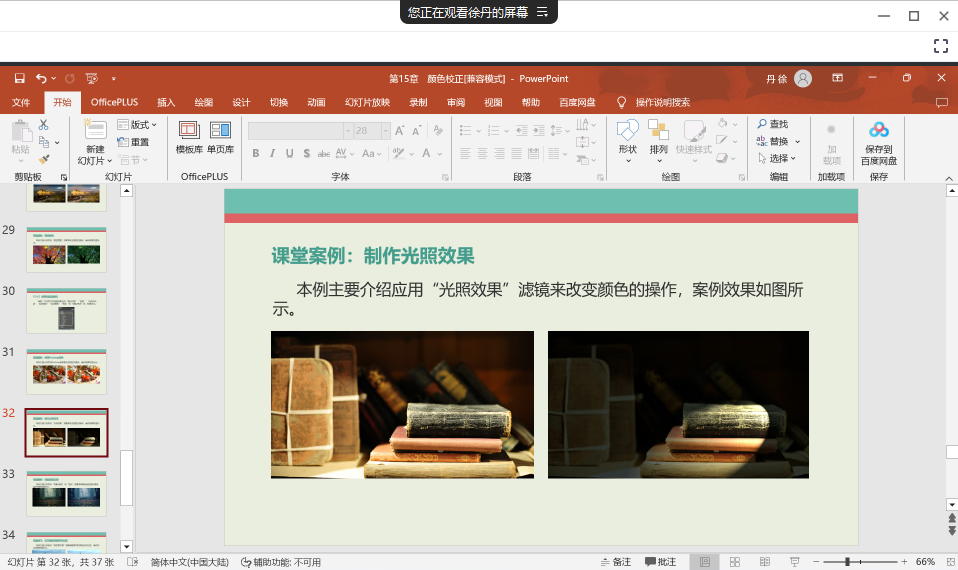Click the Find (查找) magnifier

[x=772, y=124]
